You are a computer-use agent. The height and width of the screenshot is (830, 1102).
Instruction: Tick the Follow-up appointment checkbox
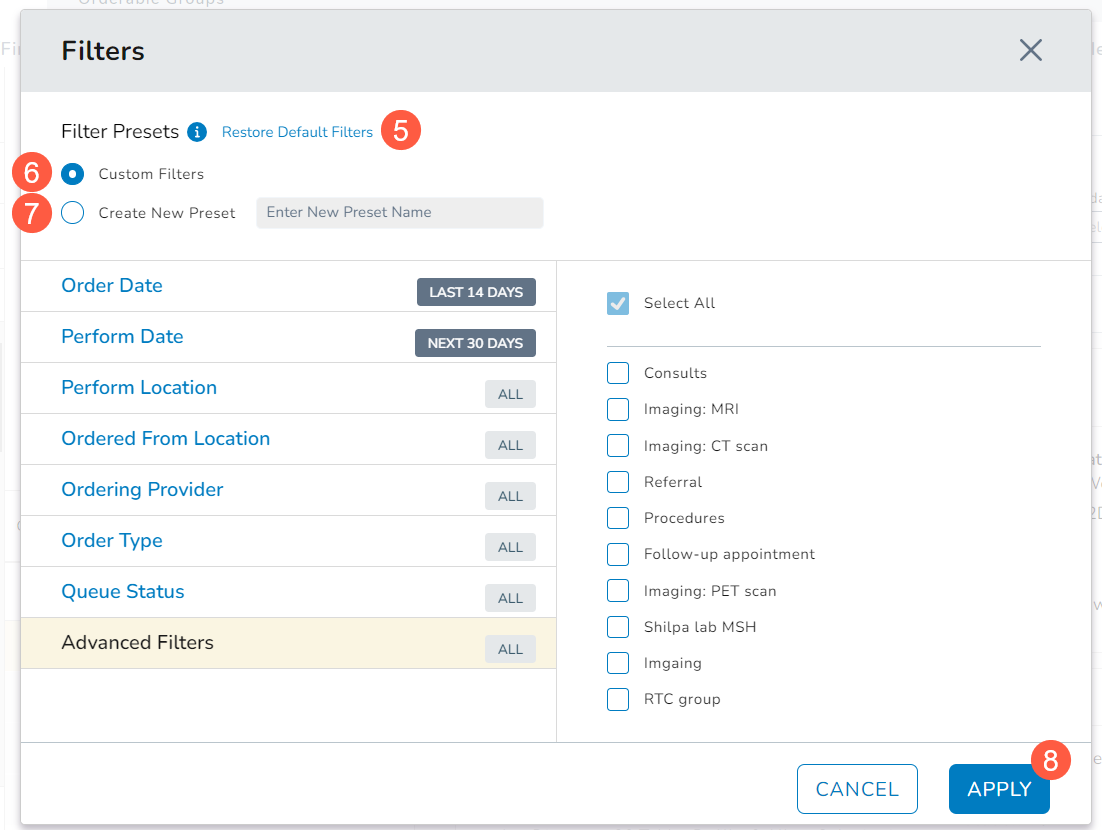618,554
